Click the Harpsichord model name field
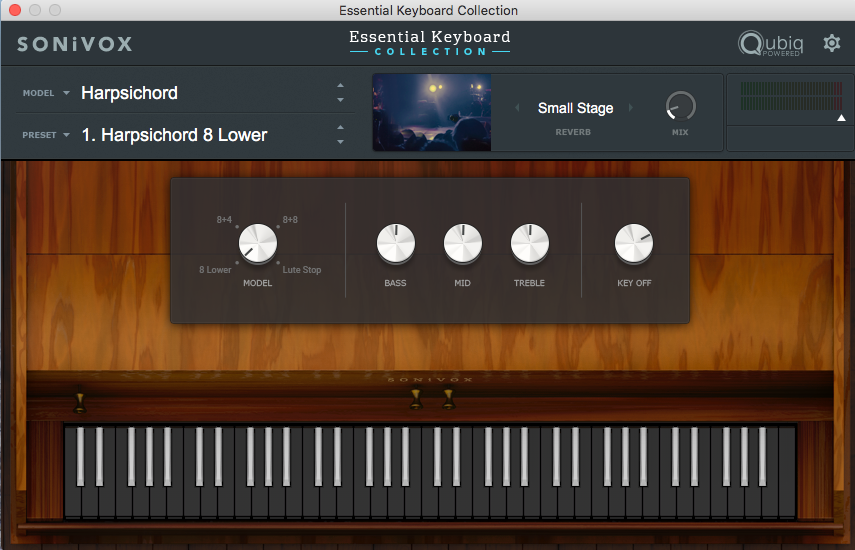This screenshot has height=550, width=855. (130, 93)
